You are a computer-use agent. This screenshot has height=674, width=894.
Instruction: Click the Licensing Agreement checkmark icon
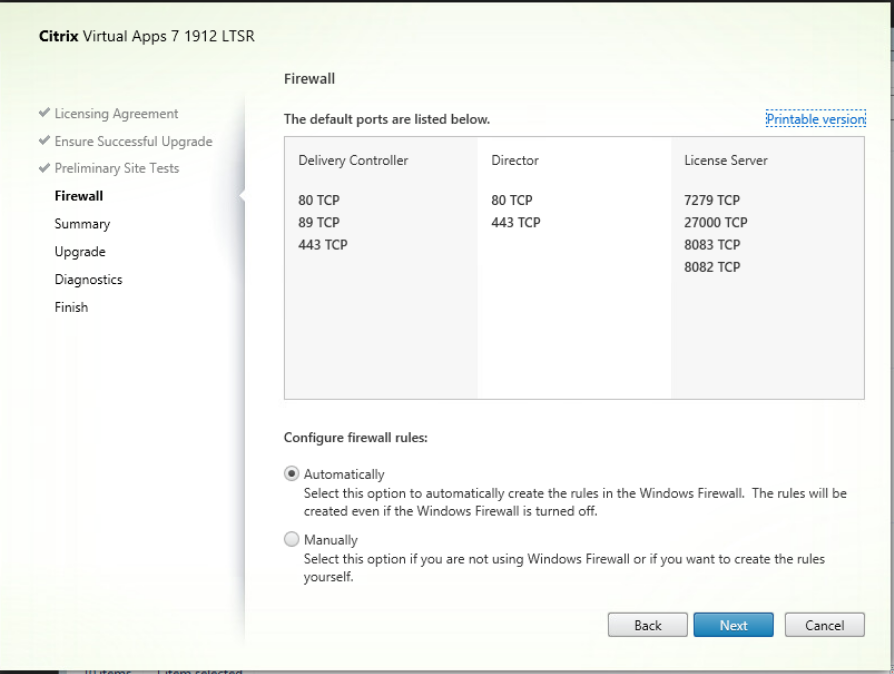tap(44, 112)
